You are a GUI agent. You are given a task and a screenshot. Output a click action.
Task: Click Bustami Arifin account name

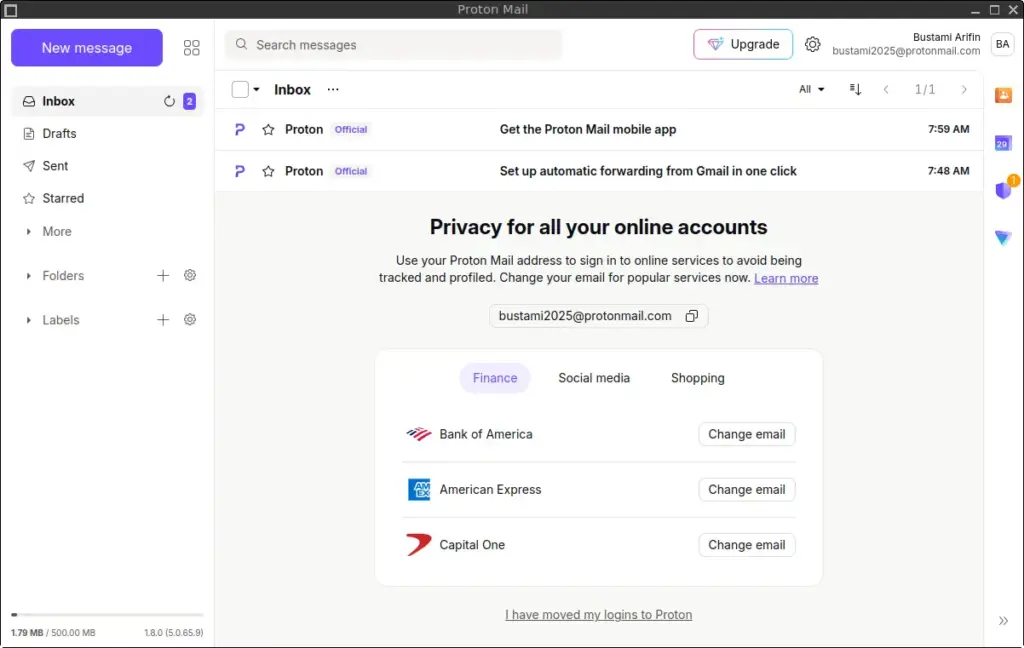tap(946, 37)
